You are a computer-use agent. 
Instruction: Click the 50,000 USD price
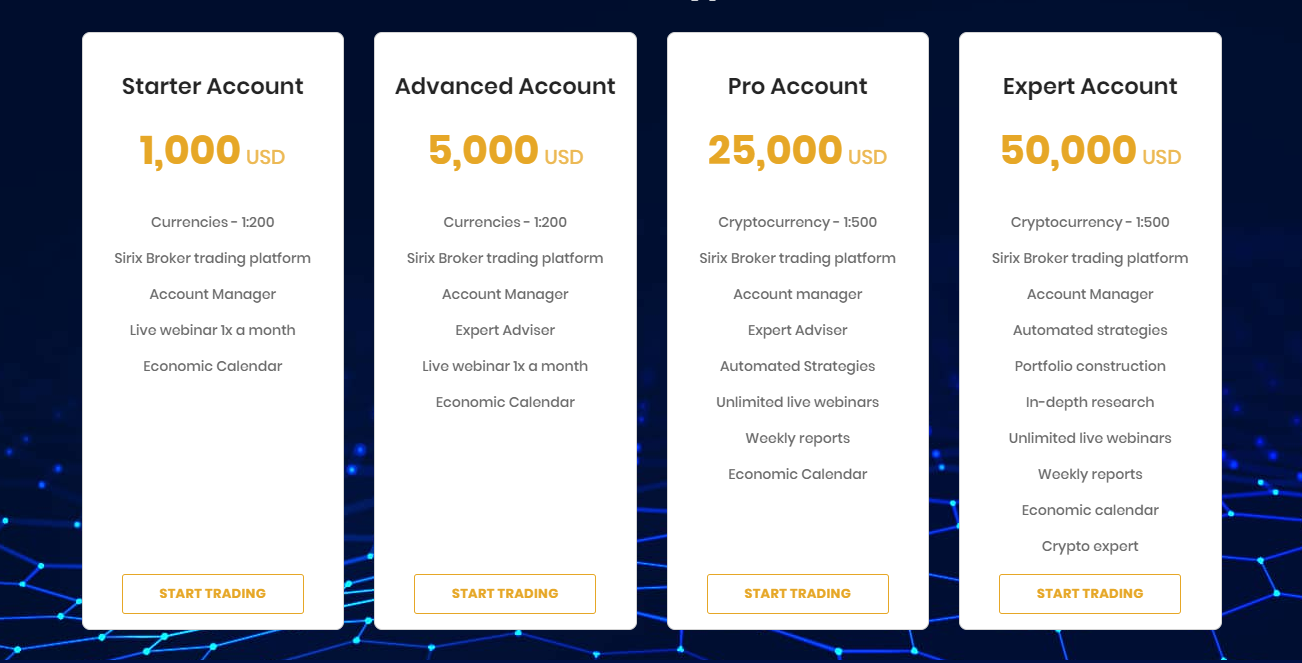(x=1090, y=151)
